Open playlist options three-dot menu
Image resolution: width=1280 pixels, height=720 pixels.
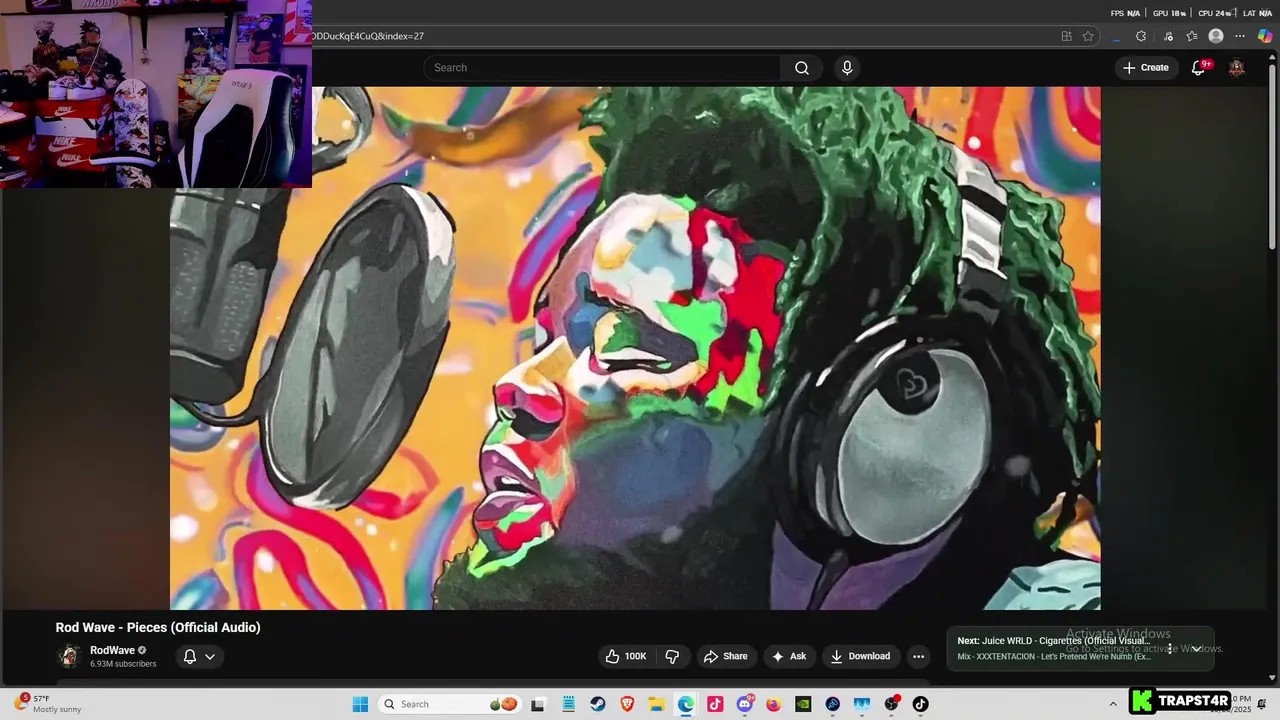pyautogui.click(x=1170, y=649)
